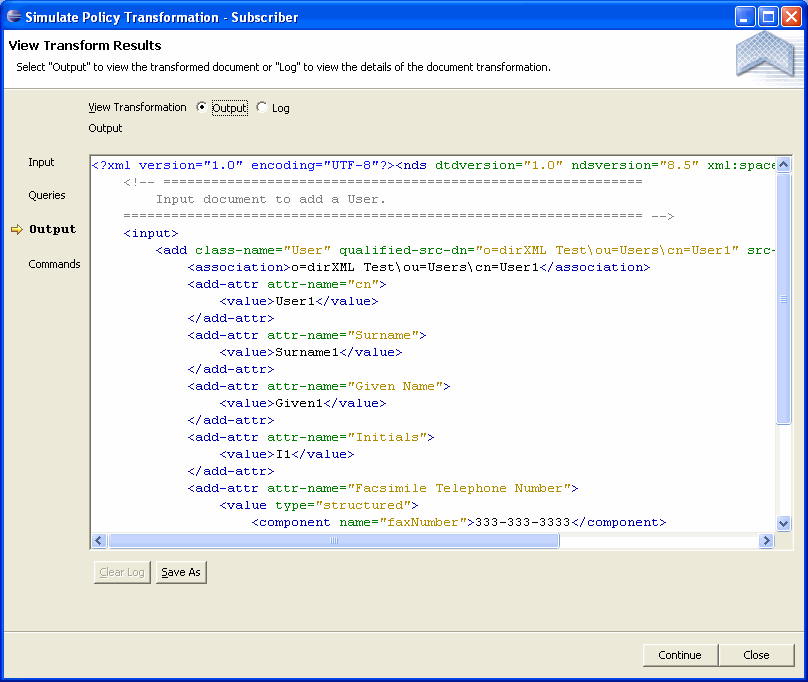808x682 pixels.
Task: Click the horizontal scrollbar thumb
Action: pyautogui.click(x=333, y=541)
